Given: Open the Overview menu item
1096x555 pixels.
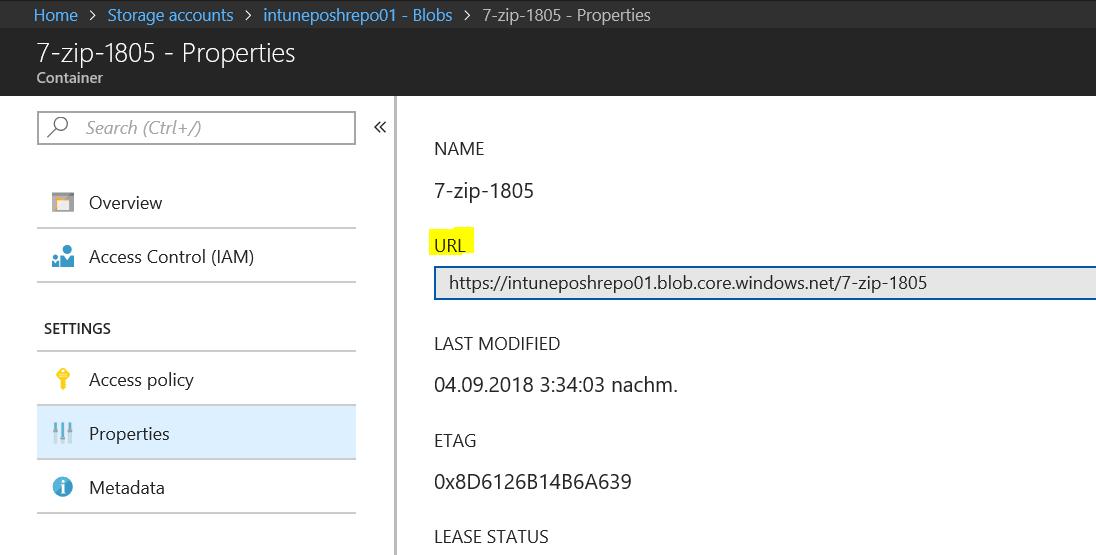Looking at the screenshot, I should click(x=196, y=203).
